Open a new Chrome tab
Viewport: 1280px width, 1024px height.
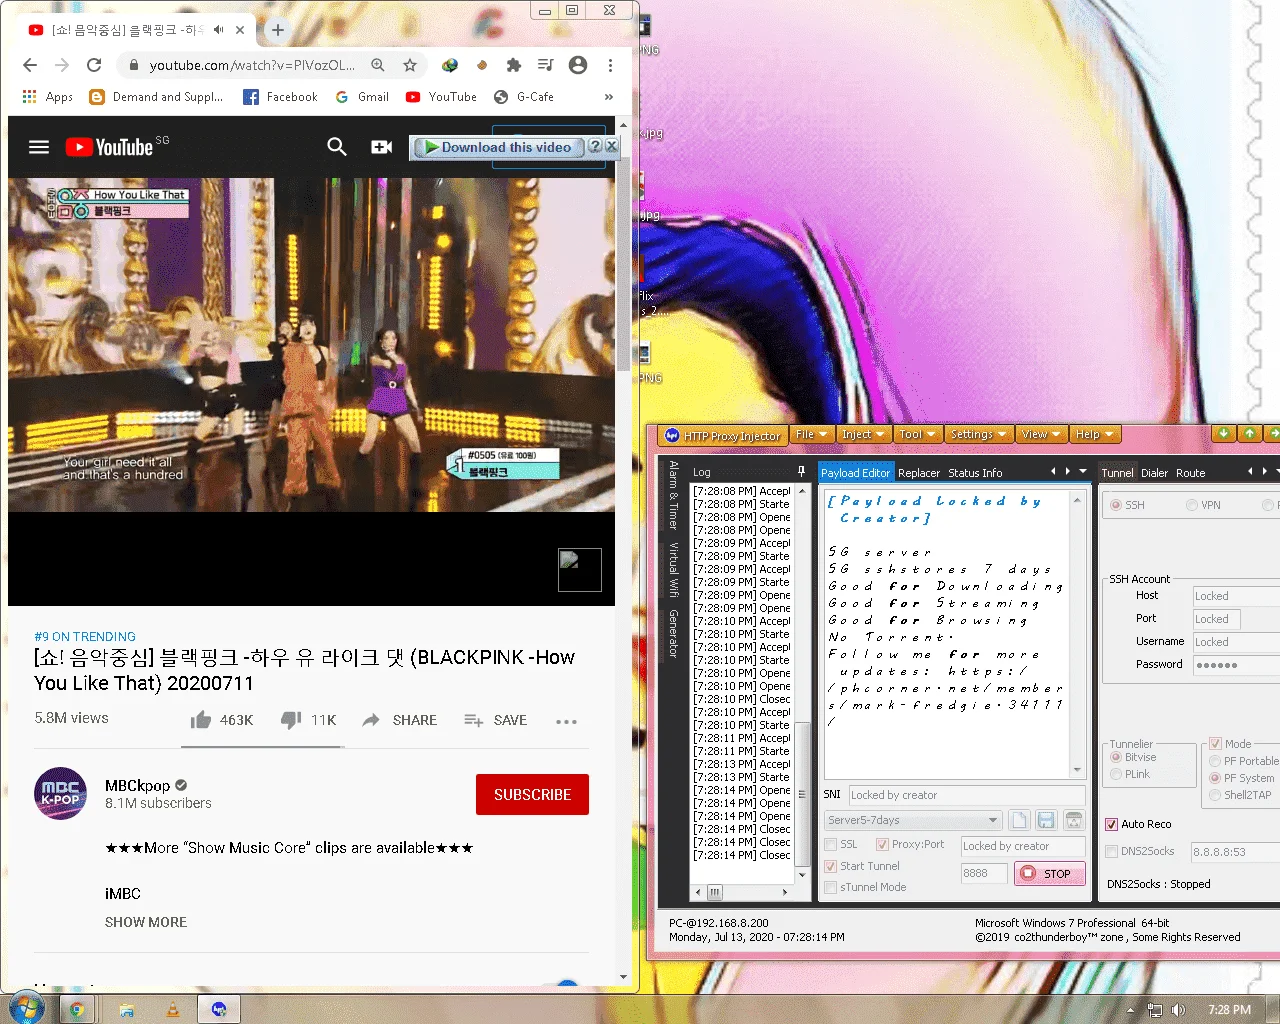[278, 30]
